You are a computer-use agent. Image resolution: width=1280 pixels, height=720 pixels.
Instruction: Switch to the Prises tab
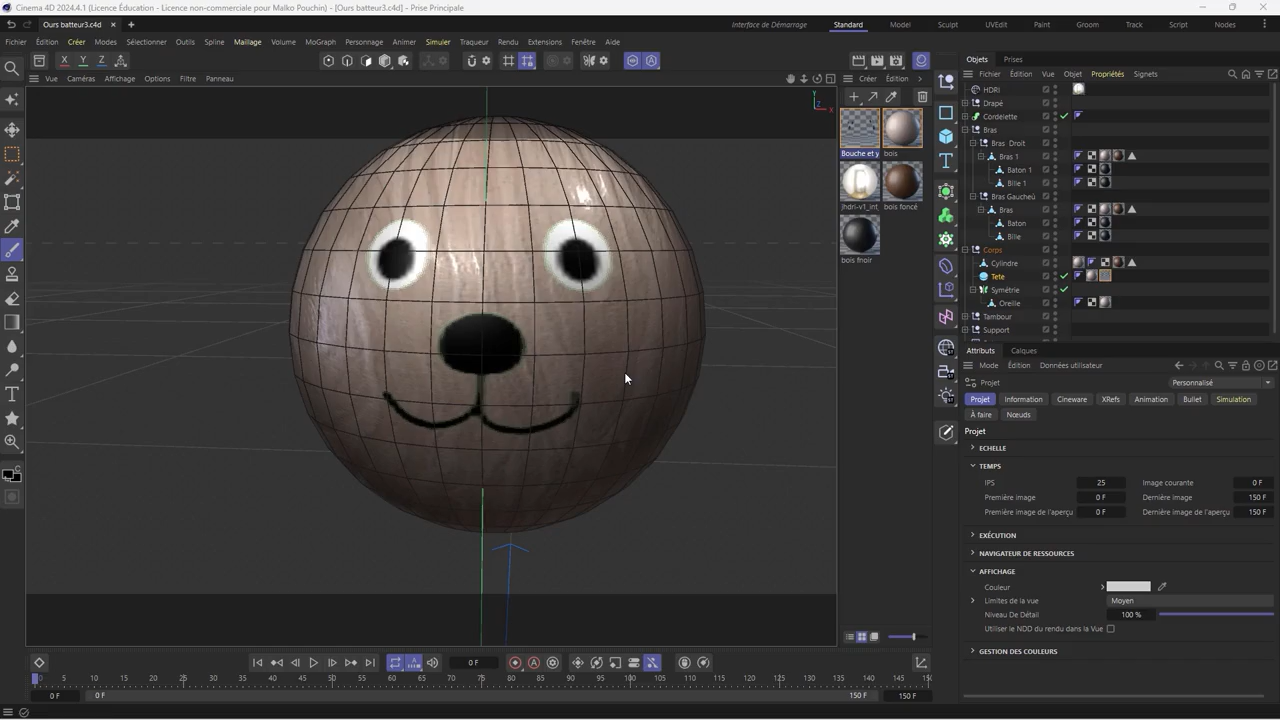click(x=1013, y=59)
